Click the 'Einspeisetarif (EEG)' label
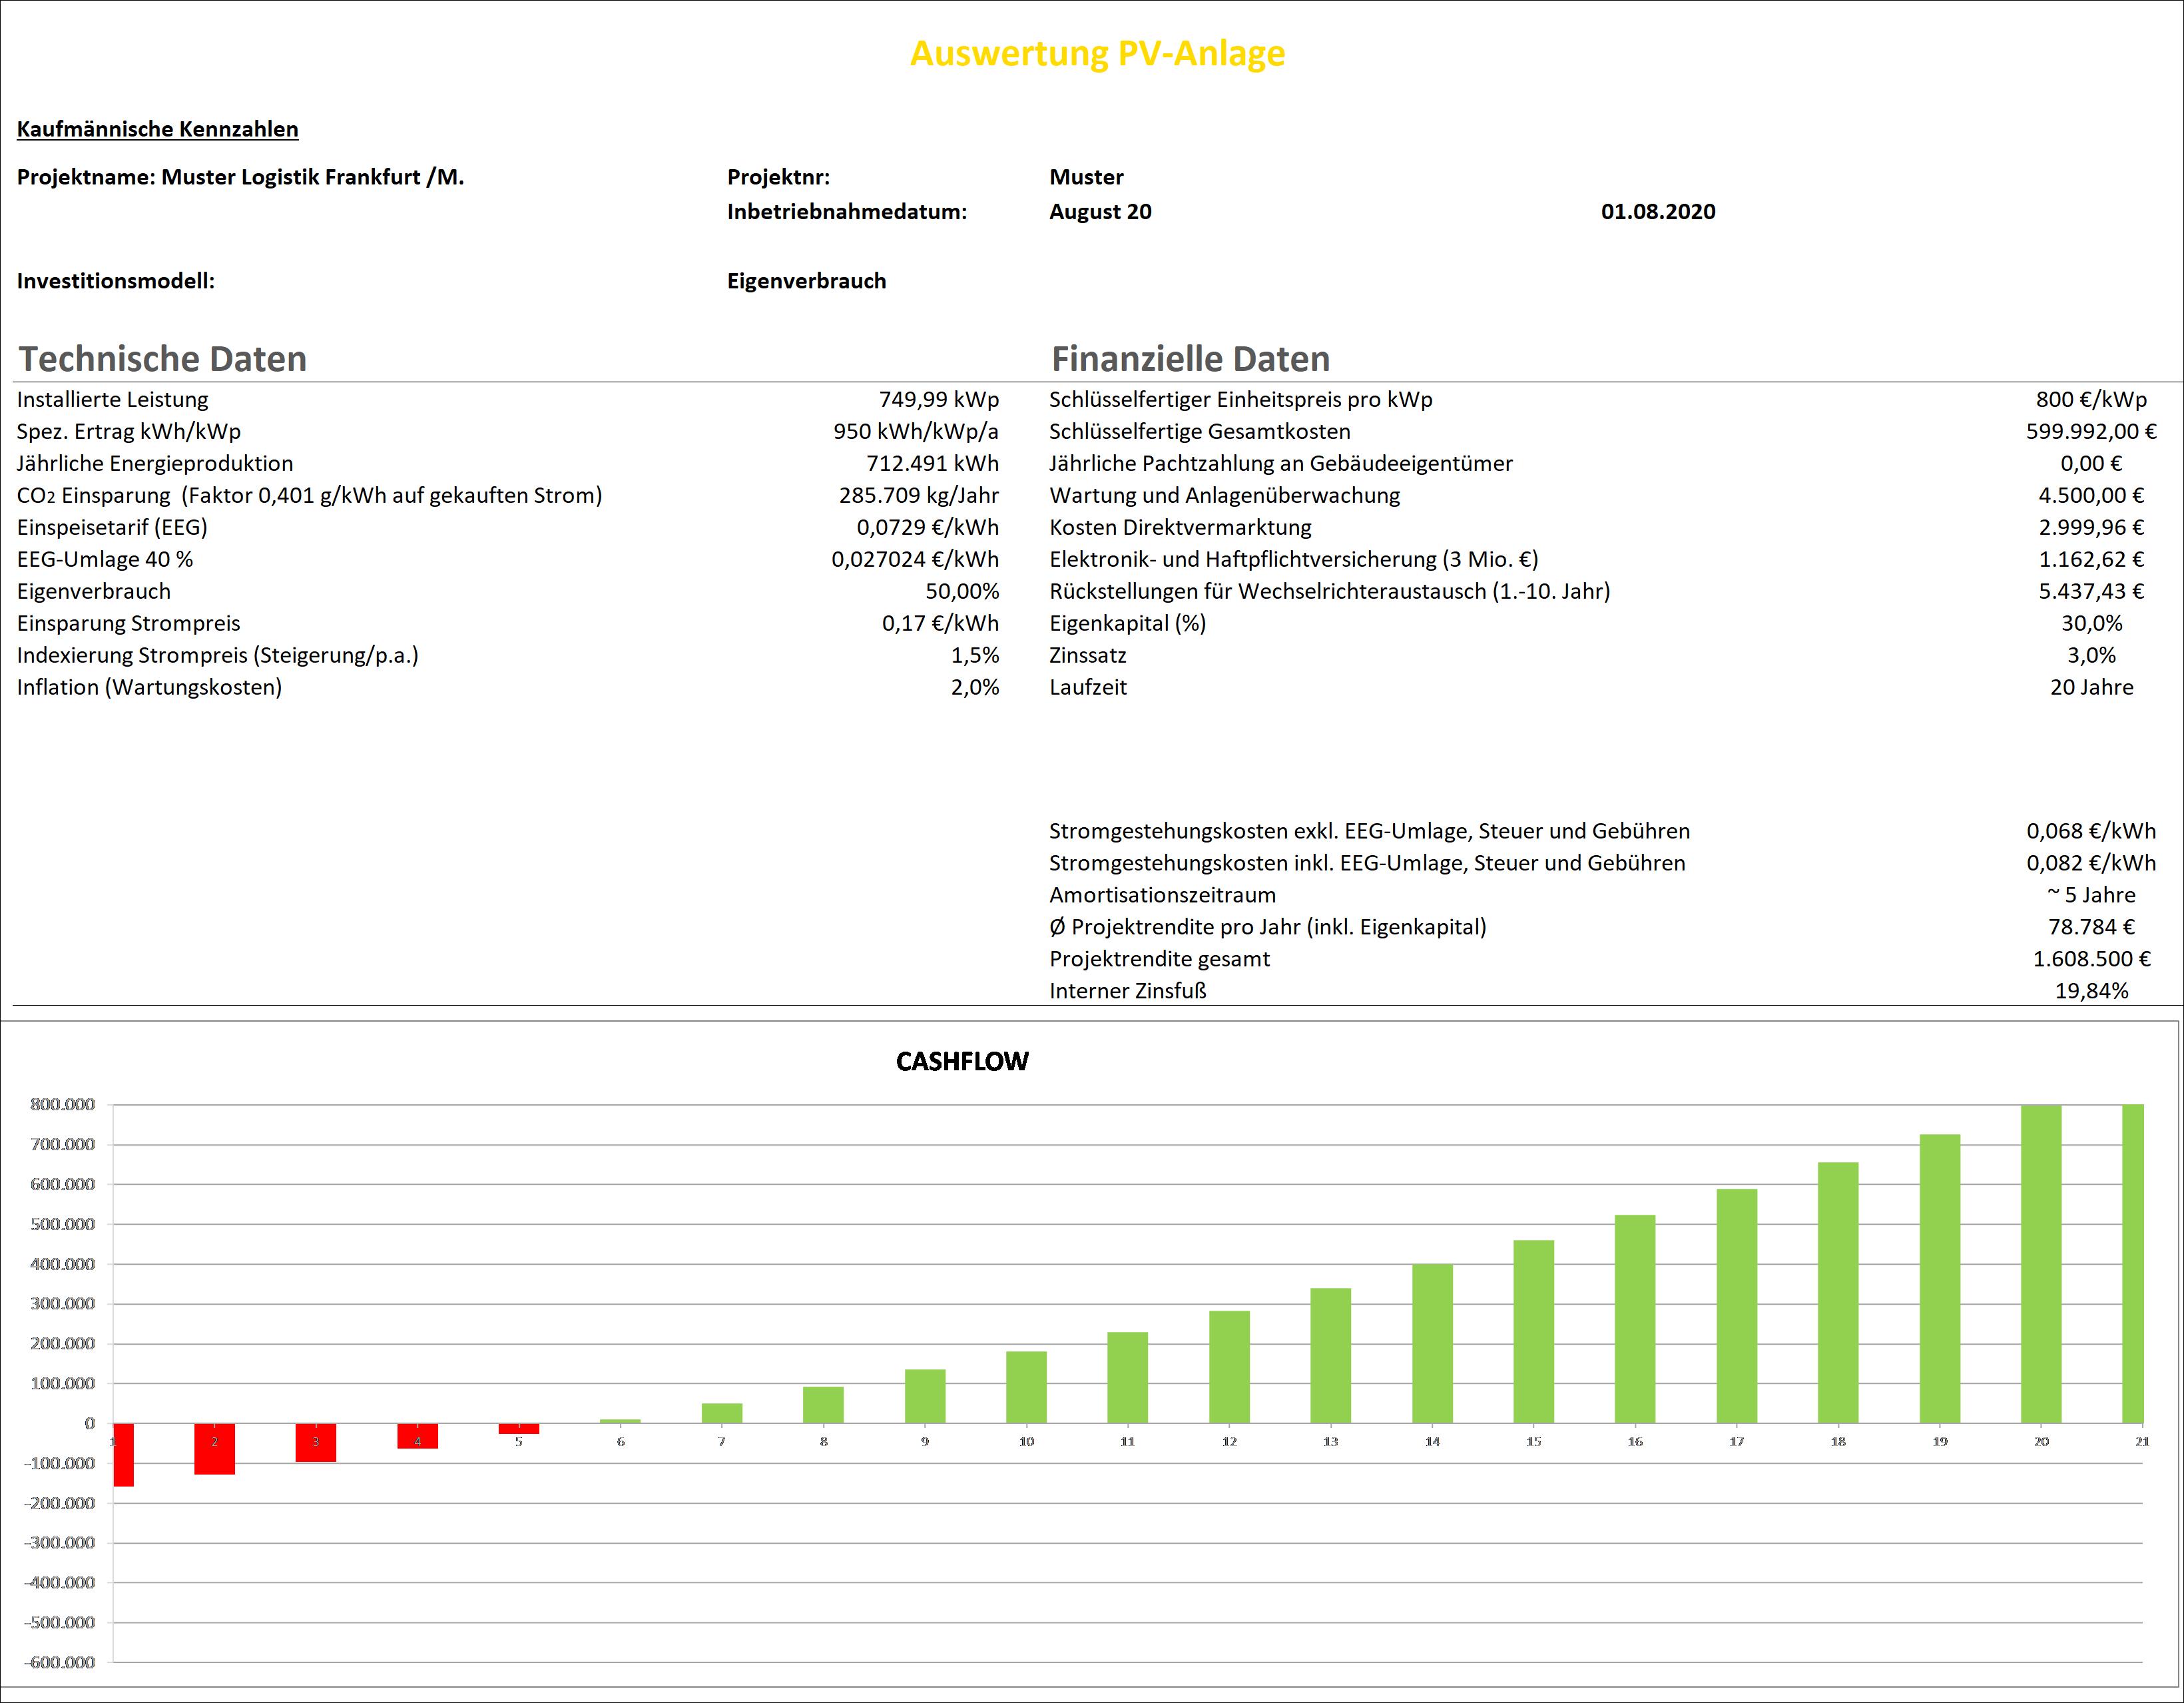Viewport: 2184px width, 1703px height. [x=112, y=528]
